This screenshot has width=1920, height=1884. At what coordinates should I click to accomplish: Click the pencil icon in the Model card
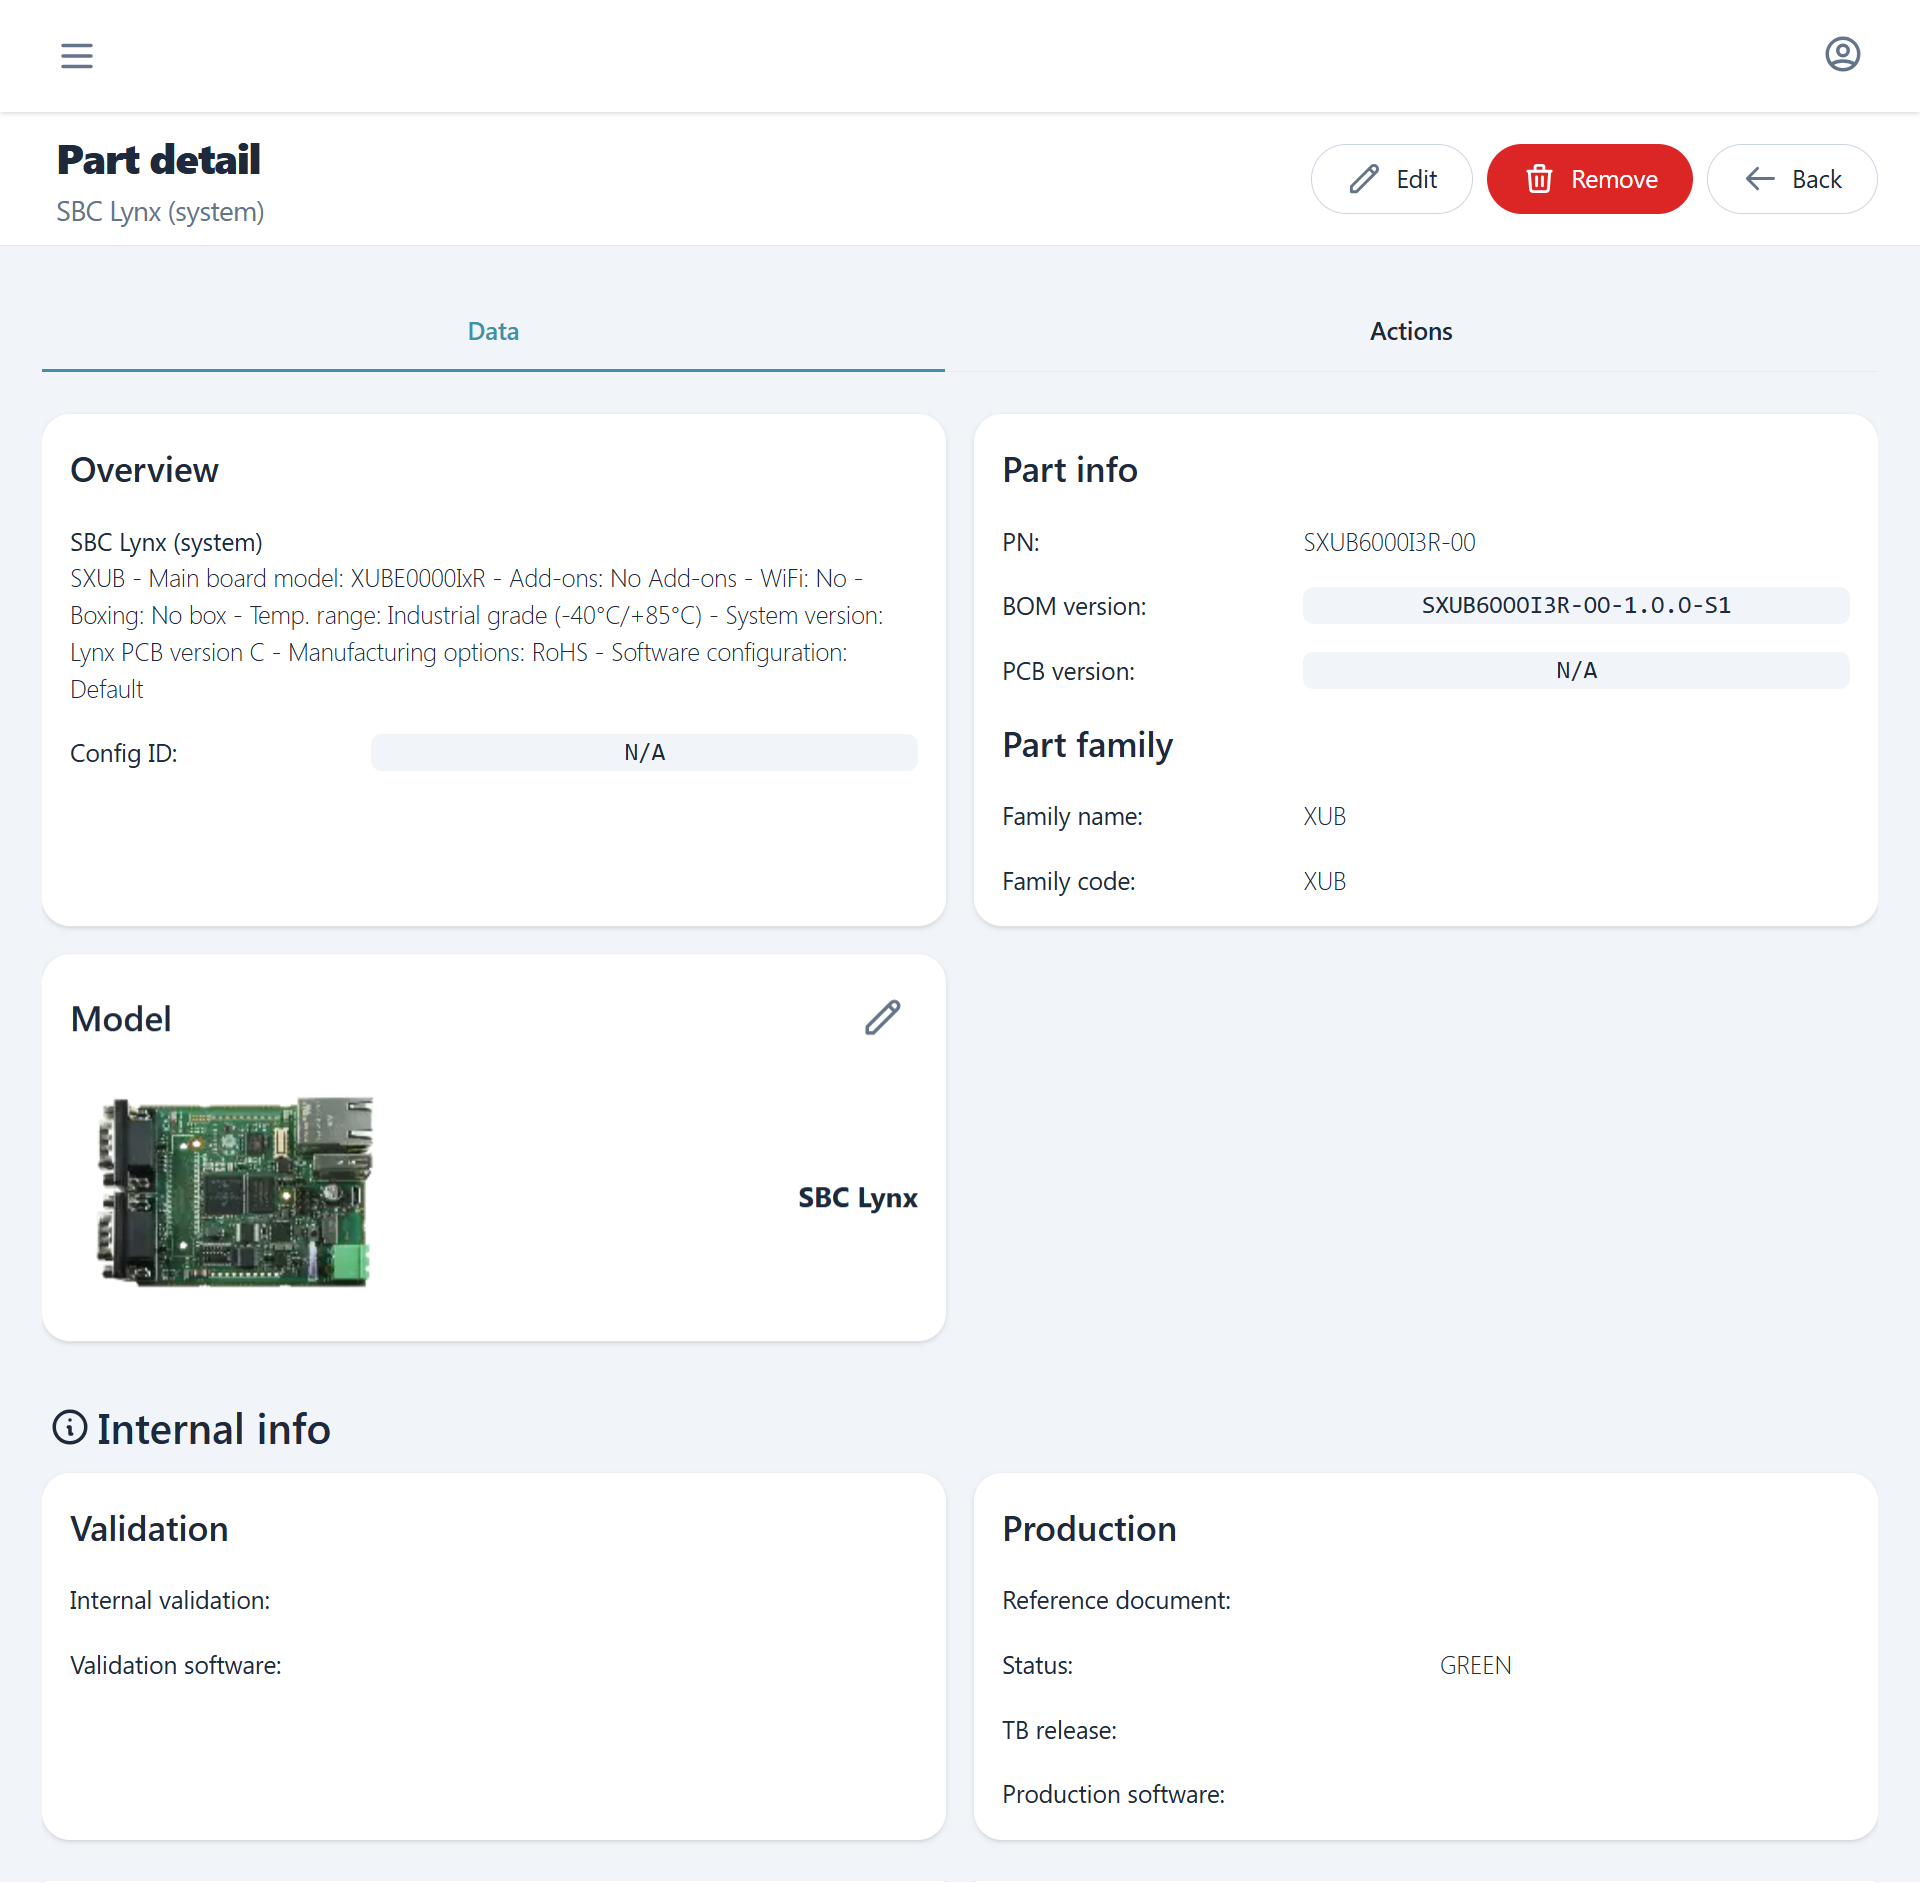(x=882, y=1017)
